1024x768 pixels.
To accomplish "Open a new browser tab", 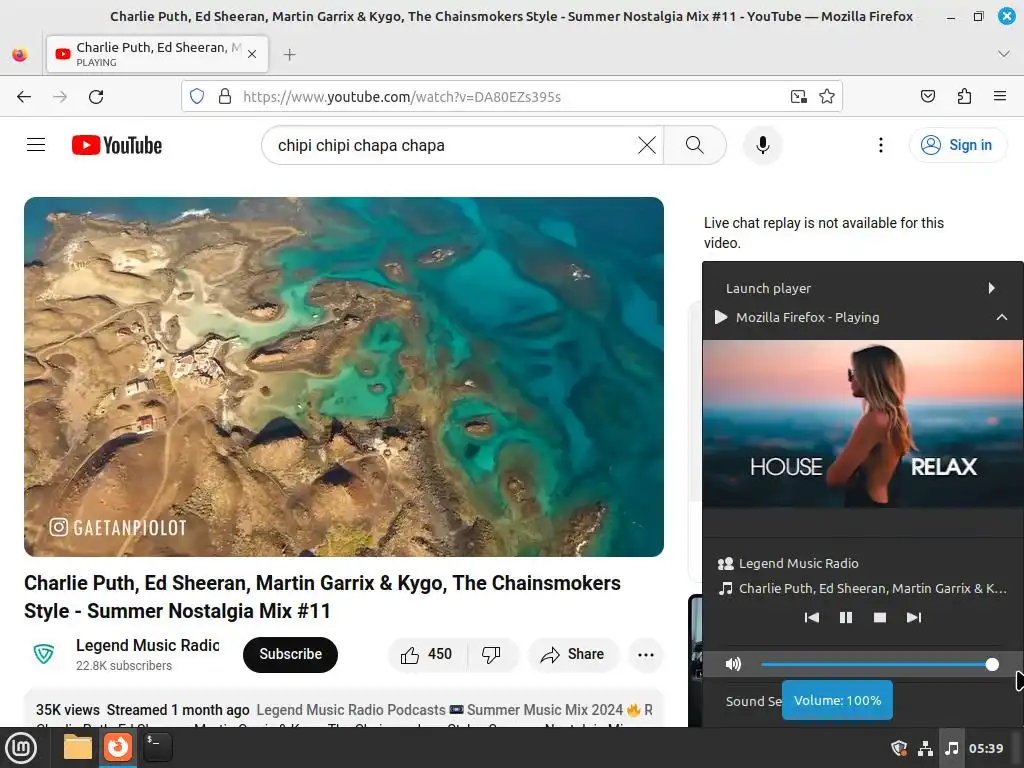I will [x=289, y=55].
